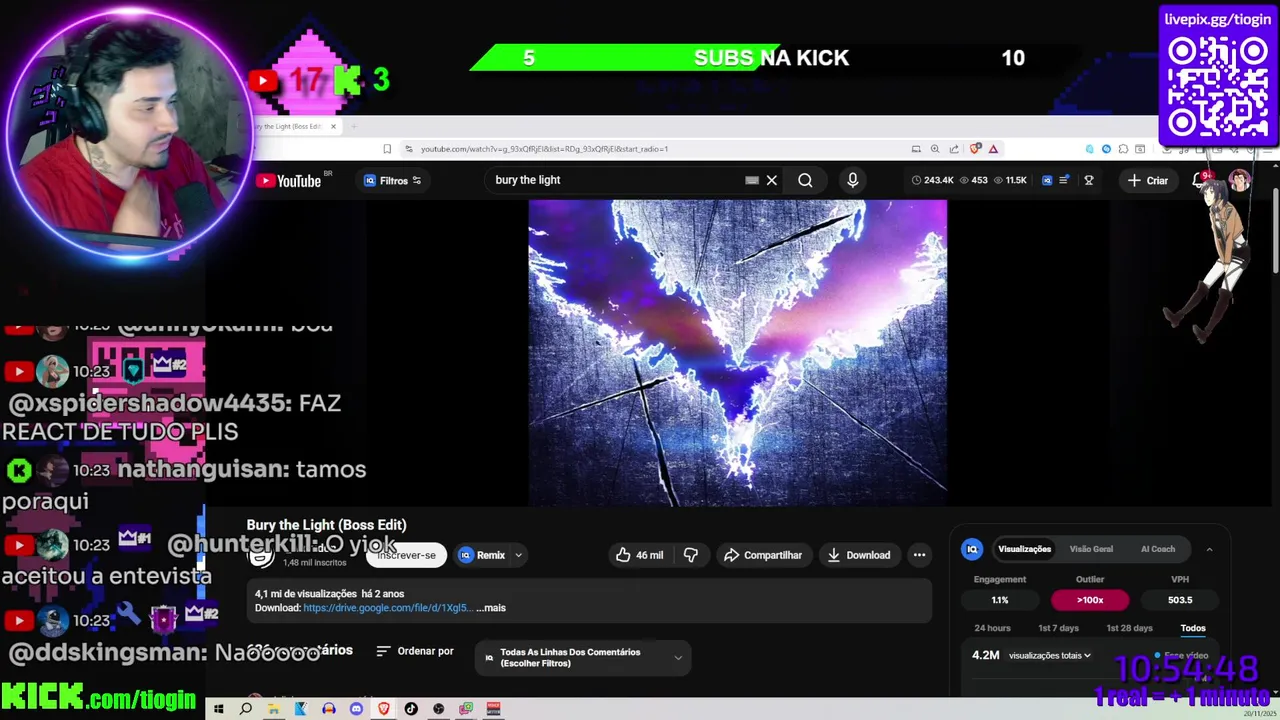Open File Explorer from the taskbar

pos(273,709)
